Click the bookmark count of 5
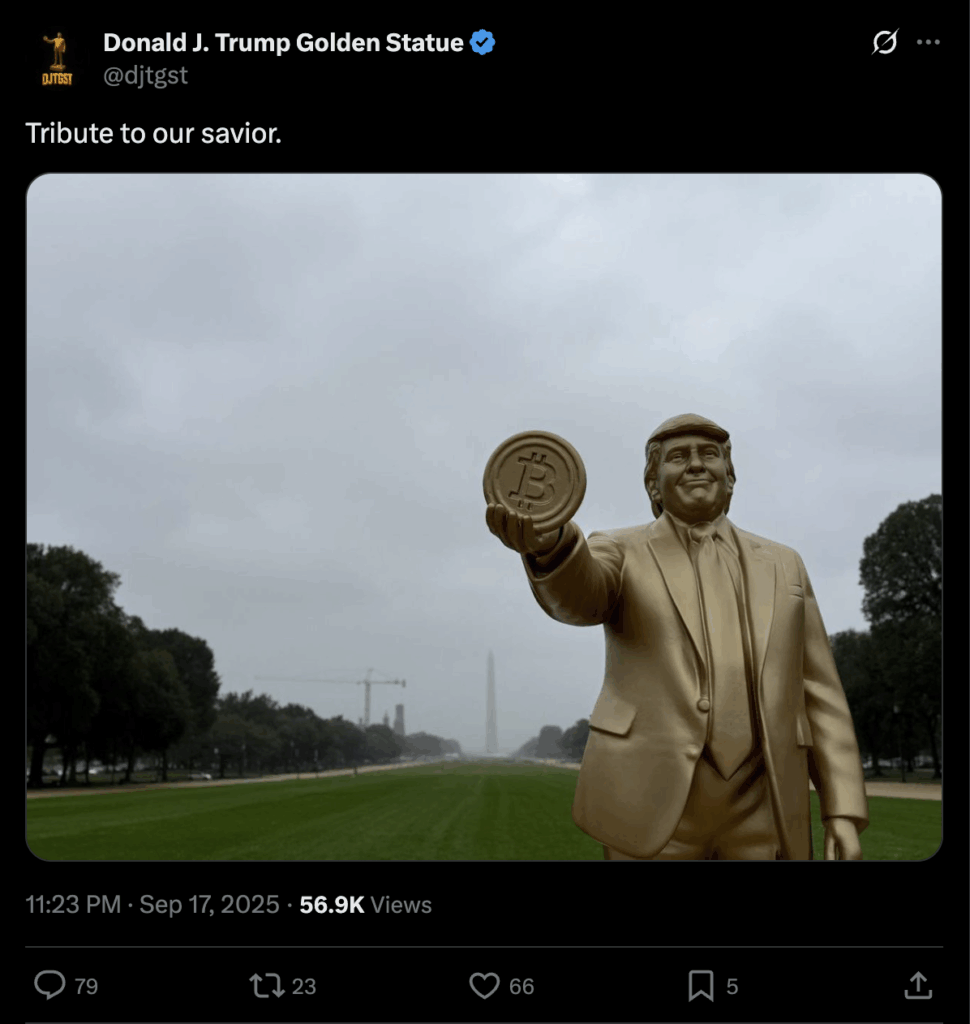The height and width of the screenshot is (1024, 970). pyautogui.click(x=732, y=987)
